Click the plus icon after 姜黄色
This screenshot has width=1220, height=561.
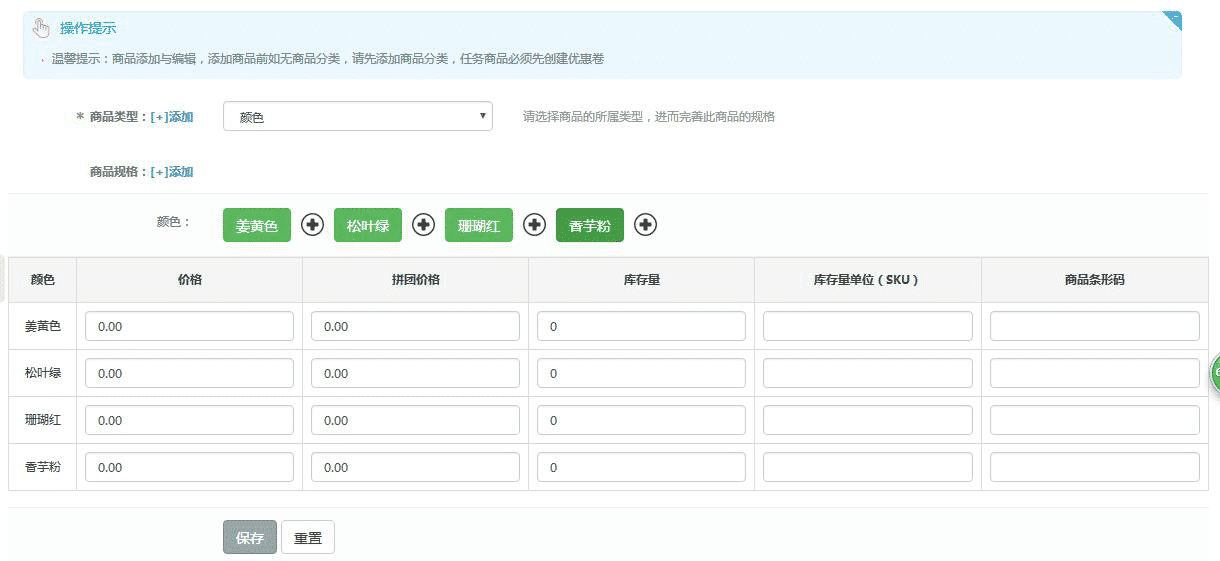click(313, 225)
